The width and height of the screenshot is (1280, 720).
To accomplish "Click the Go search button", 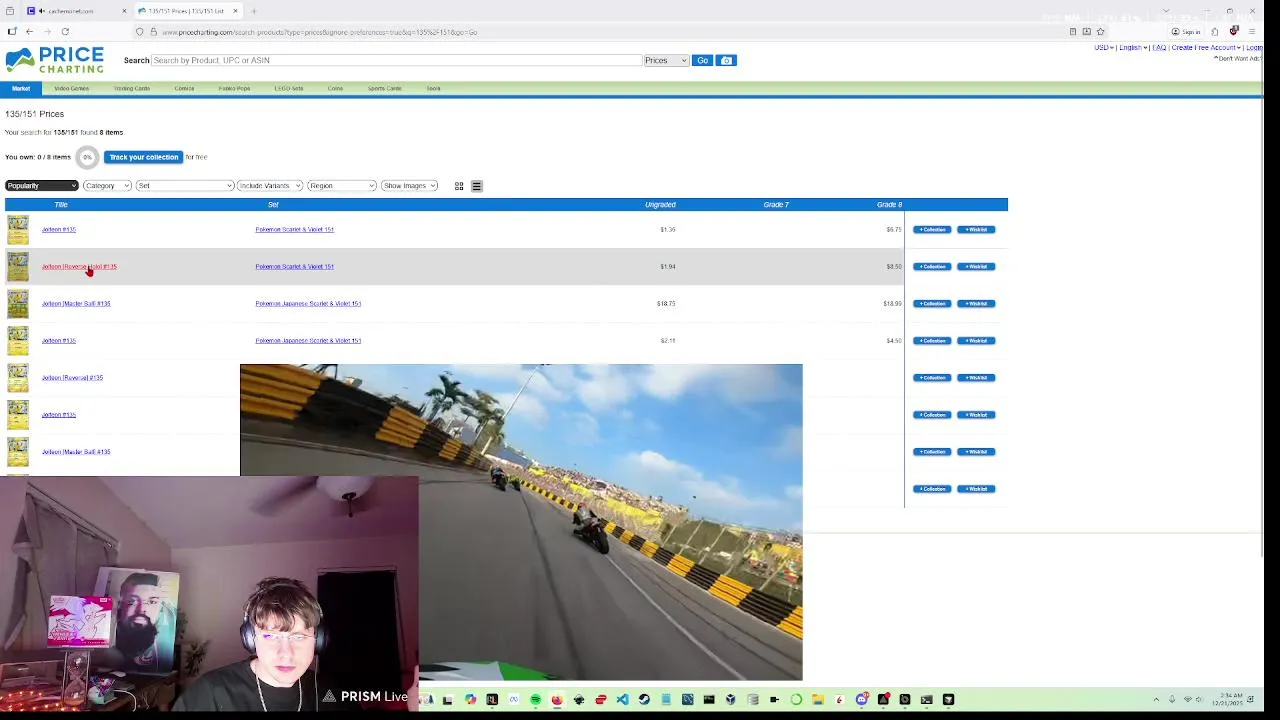I will [x=703, y=60].
